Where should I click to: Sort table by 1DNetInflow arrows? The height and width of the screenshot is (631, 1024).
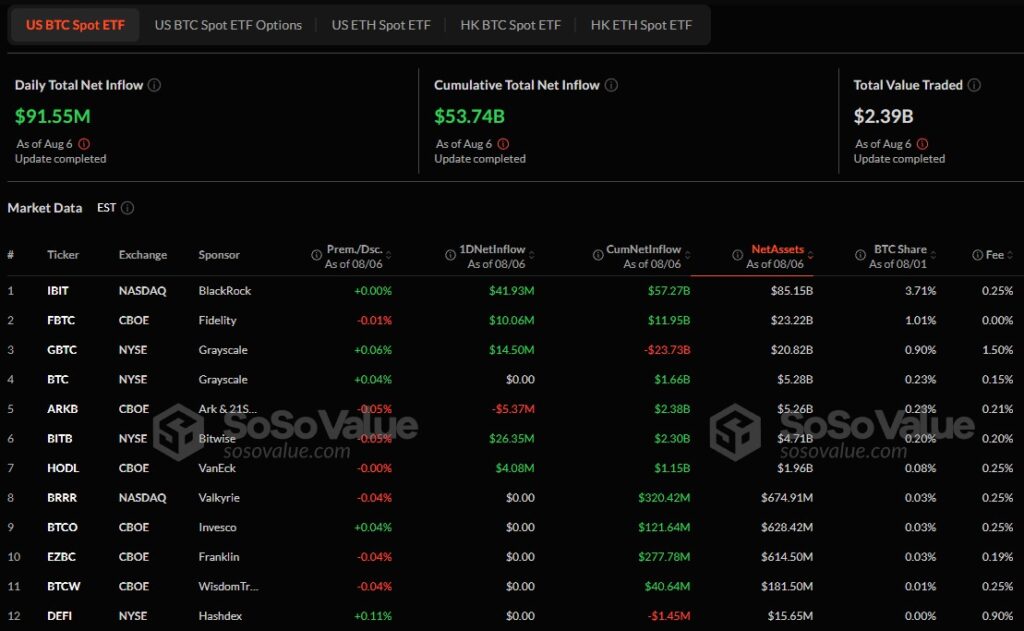point(532,255)
